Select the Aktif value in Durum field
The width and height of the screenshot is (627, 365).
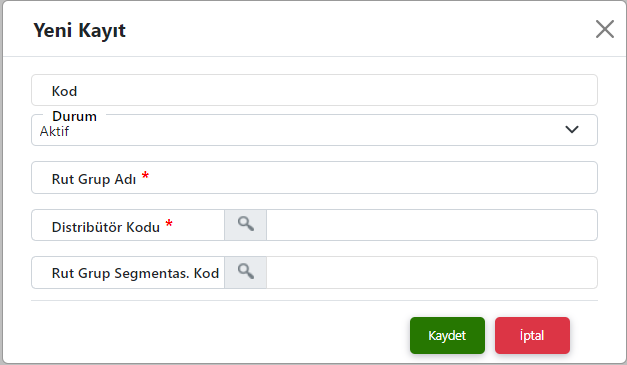point(54,132)
